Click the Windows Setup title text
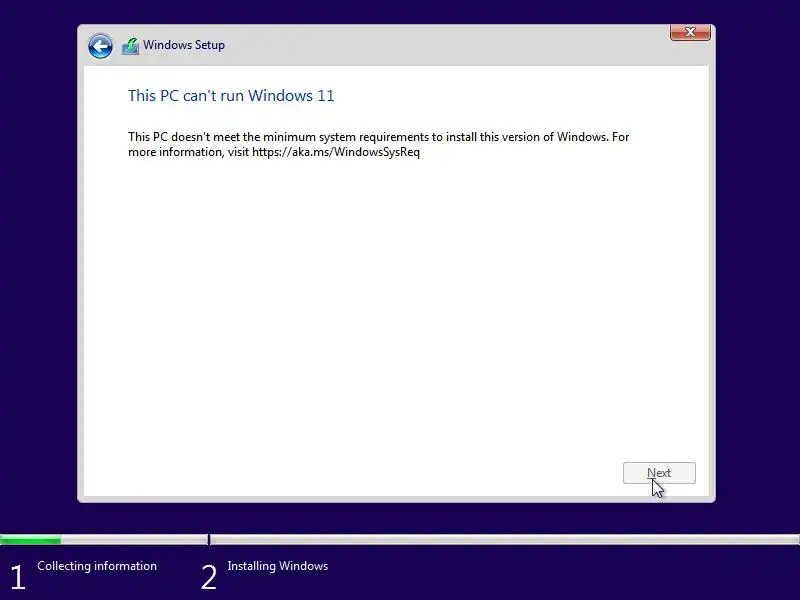This screenshot has width=800, height=600. (x=184, y=45)
